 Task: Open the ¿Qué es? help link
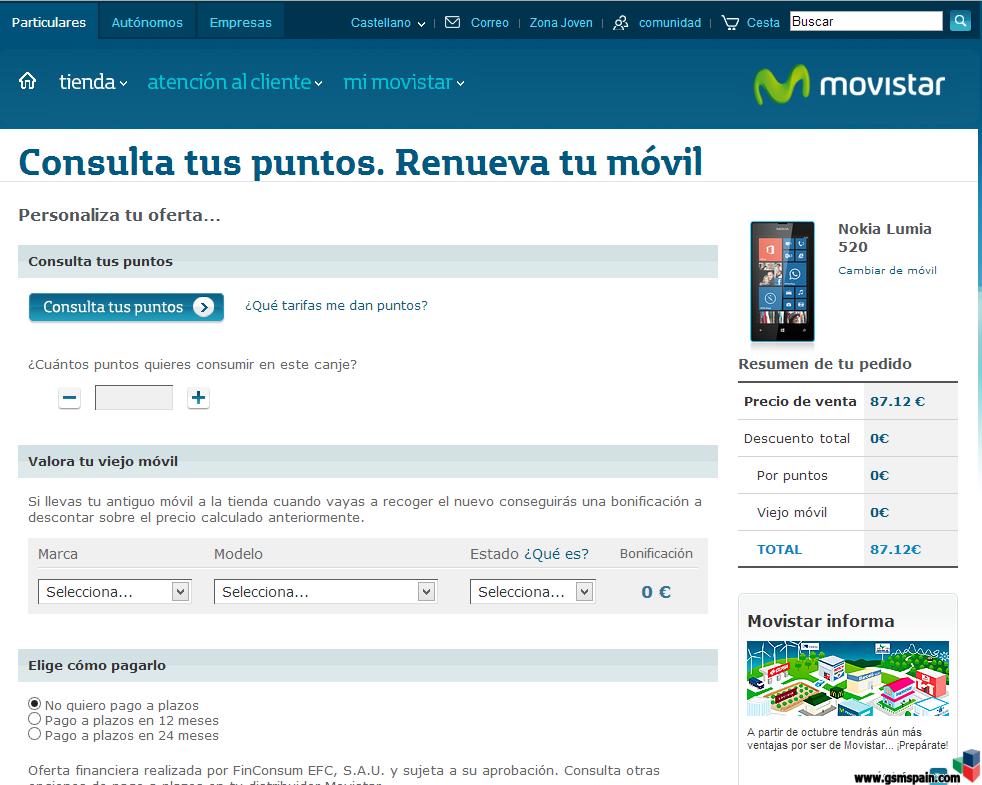pos(556,554)
